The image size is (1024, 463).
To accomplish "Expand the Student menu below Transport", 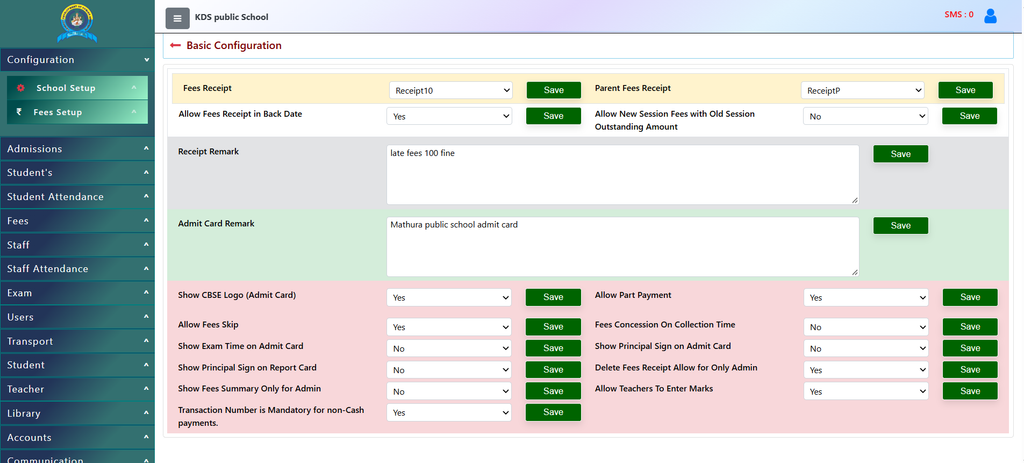I will (77, 365).
